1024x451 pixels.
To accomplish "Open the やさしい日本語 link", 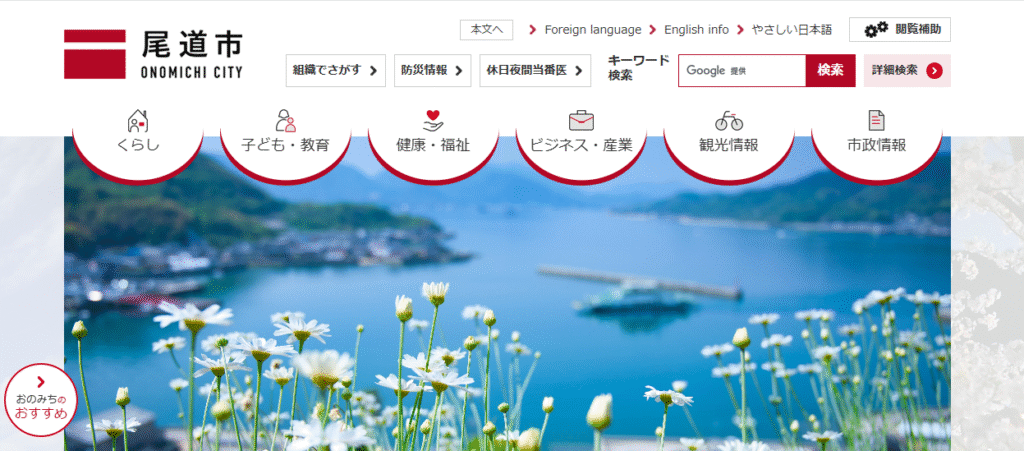I will coord(792,30).
